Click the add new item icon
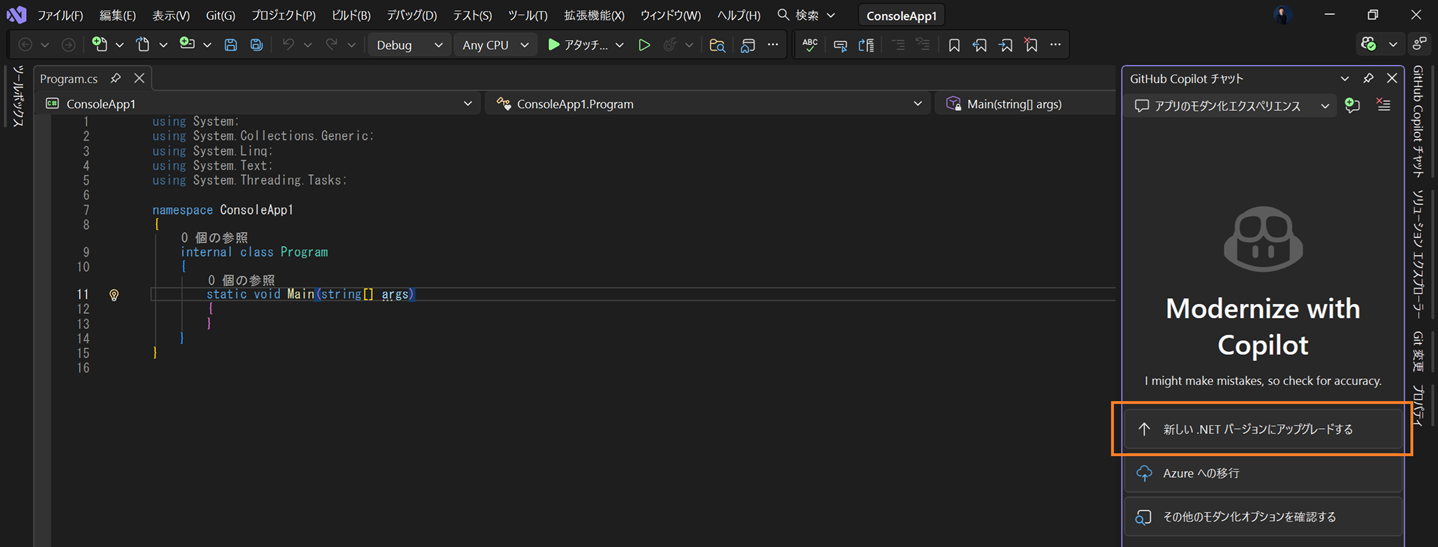Viewport: 1438px width, 547px height. click(187, 45)
